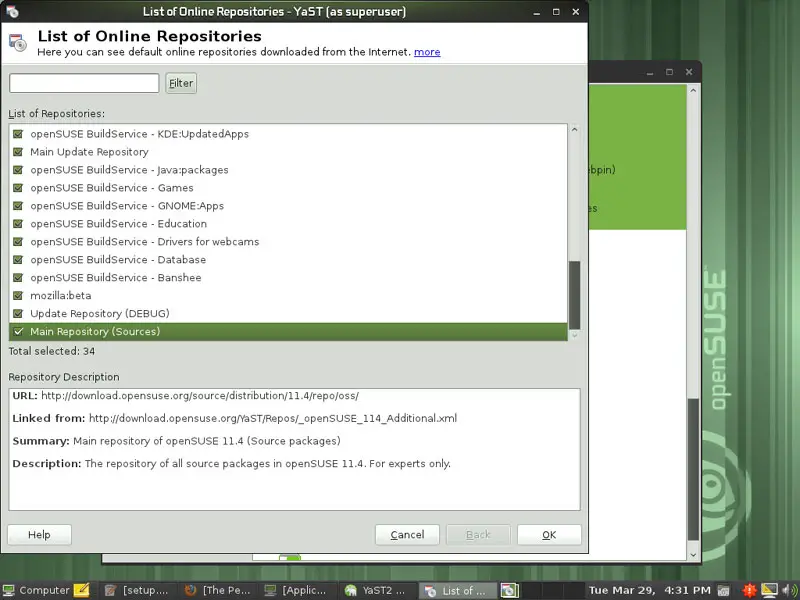
Task: Switch to the [Applic... taskbar window
Action: tap(297, 590)
